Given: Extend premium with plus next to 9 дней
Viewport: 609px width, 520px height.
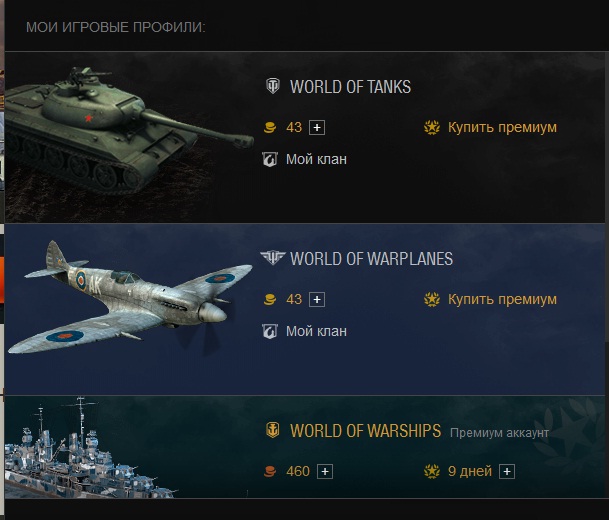Looking at the screenshot, I should [507, 471].
